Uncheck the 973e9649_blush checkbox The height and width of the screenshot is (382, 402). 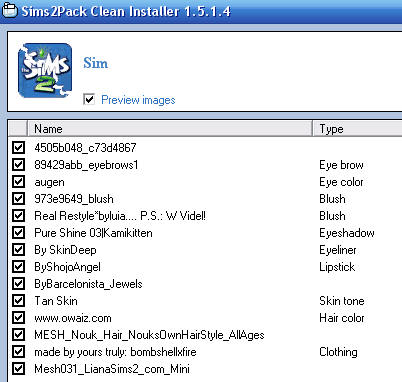(x=18, y=199)
